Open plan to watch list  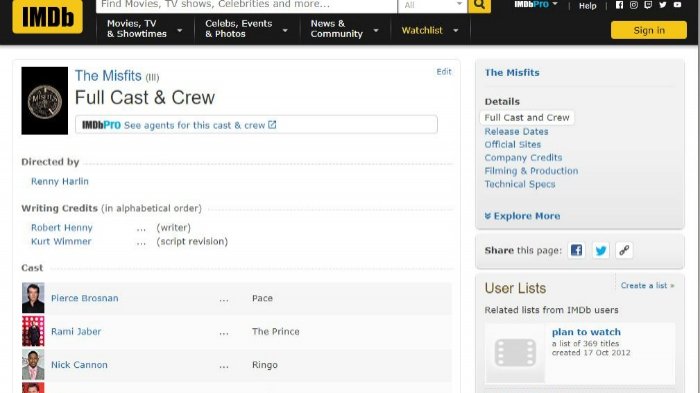[586, 332]
